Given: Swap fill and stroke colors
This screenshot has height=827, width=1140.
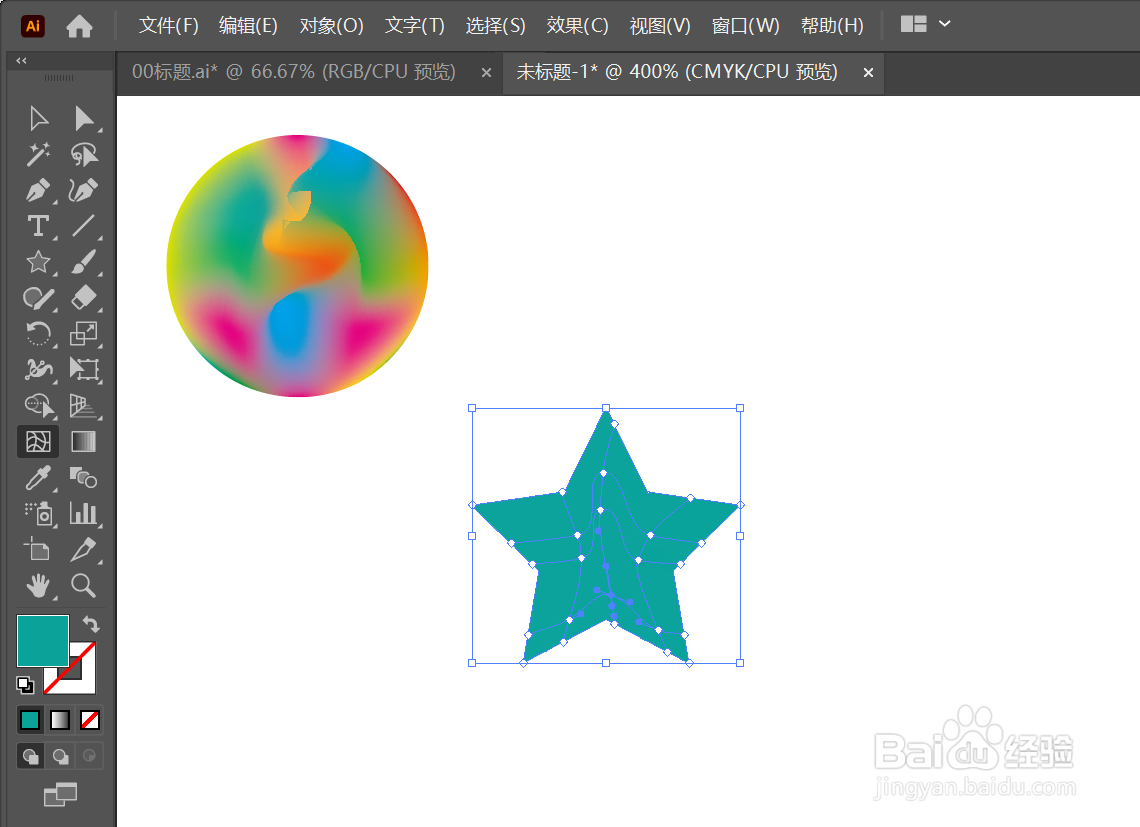Looking at the screenshot, I should (x=91, y=624).
